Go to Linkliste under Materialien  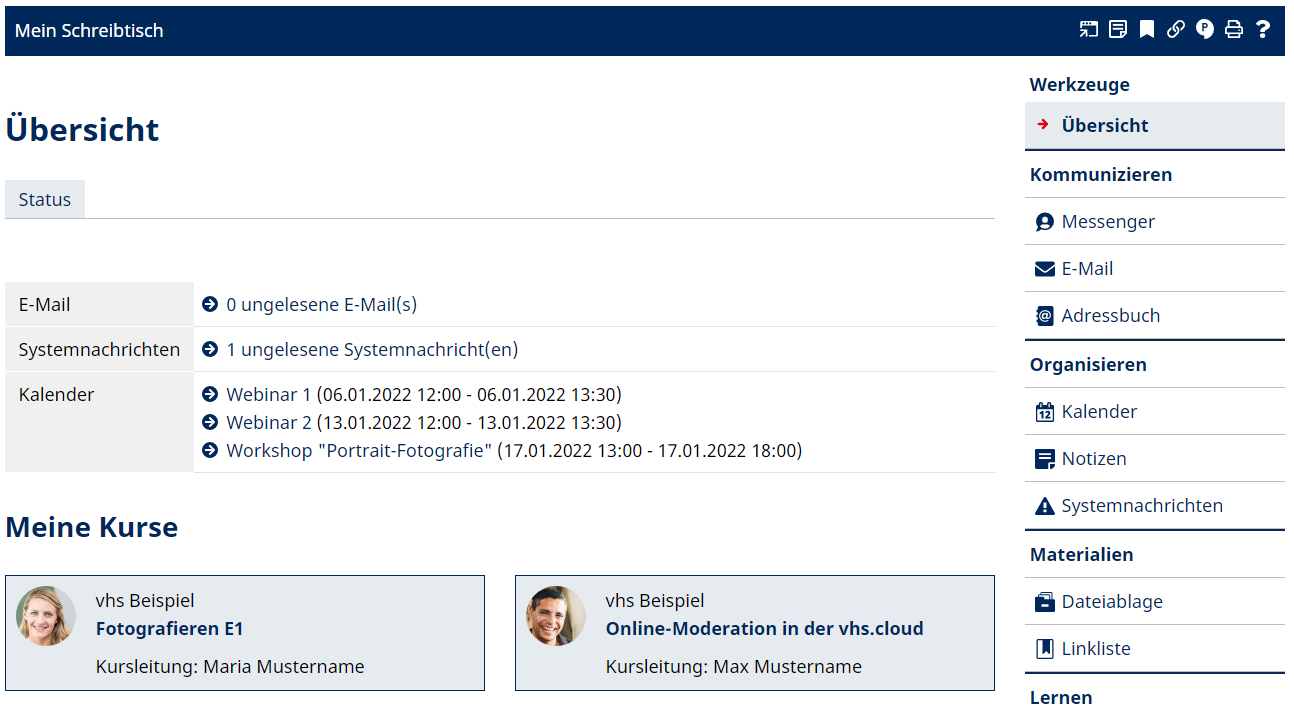point(1095,649)
